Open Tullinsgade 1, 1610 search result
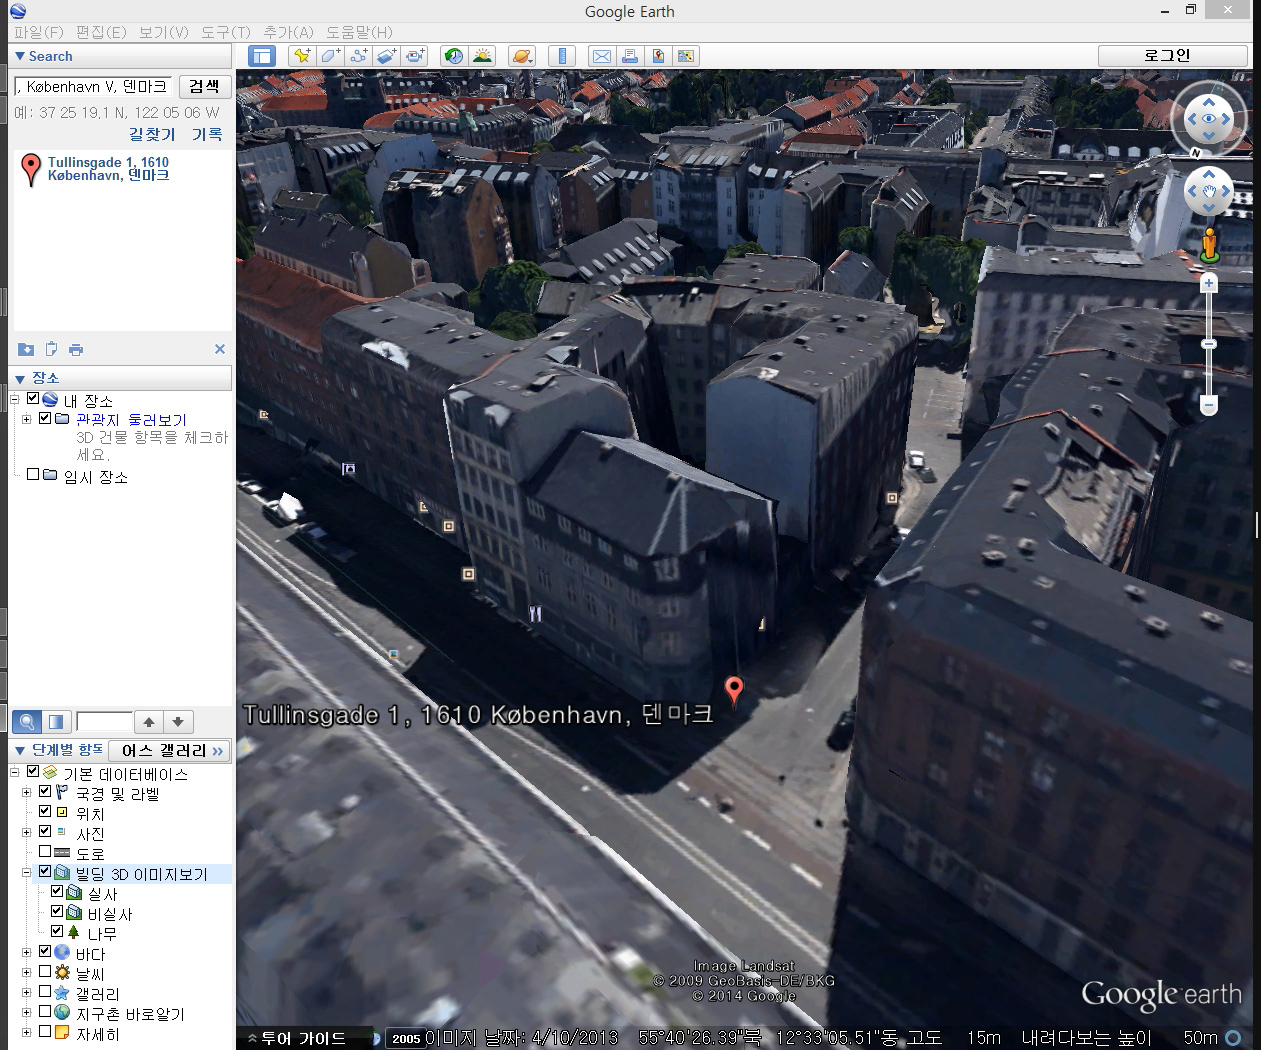This screenshot has height=1050, width=1261. tap(108, 168)
